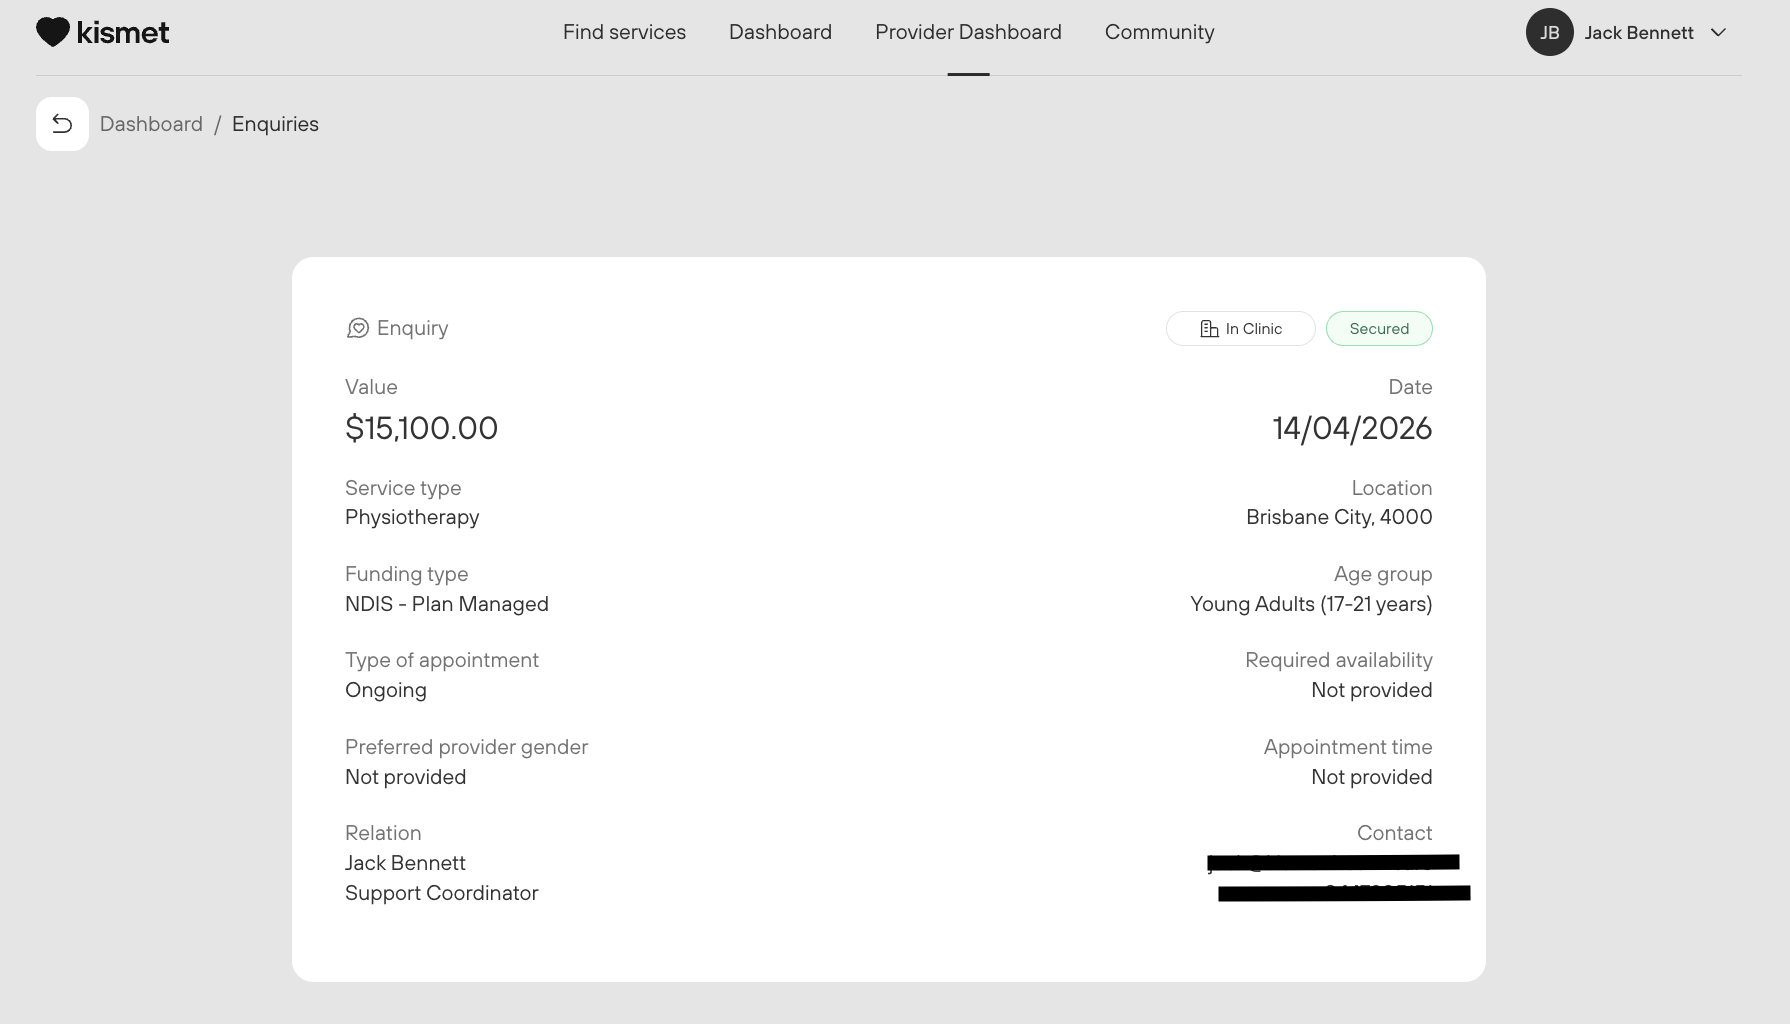Go to the Dashboard nav item
This screenshot has width=1790, height=1024.
point(780,32)
